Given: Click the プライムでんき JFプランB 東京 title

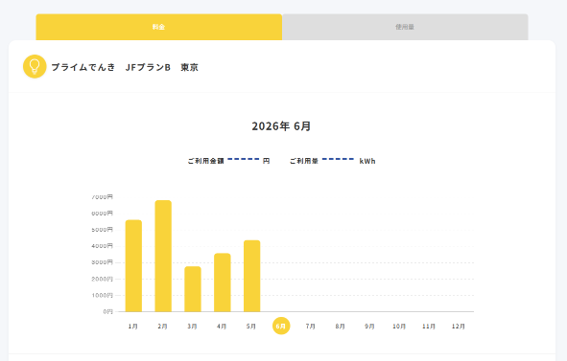Looking at the screenshot, I should pyautogui.click(x=125, y=67).
